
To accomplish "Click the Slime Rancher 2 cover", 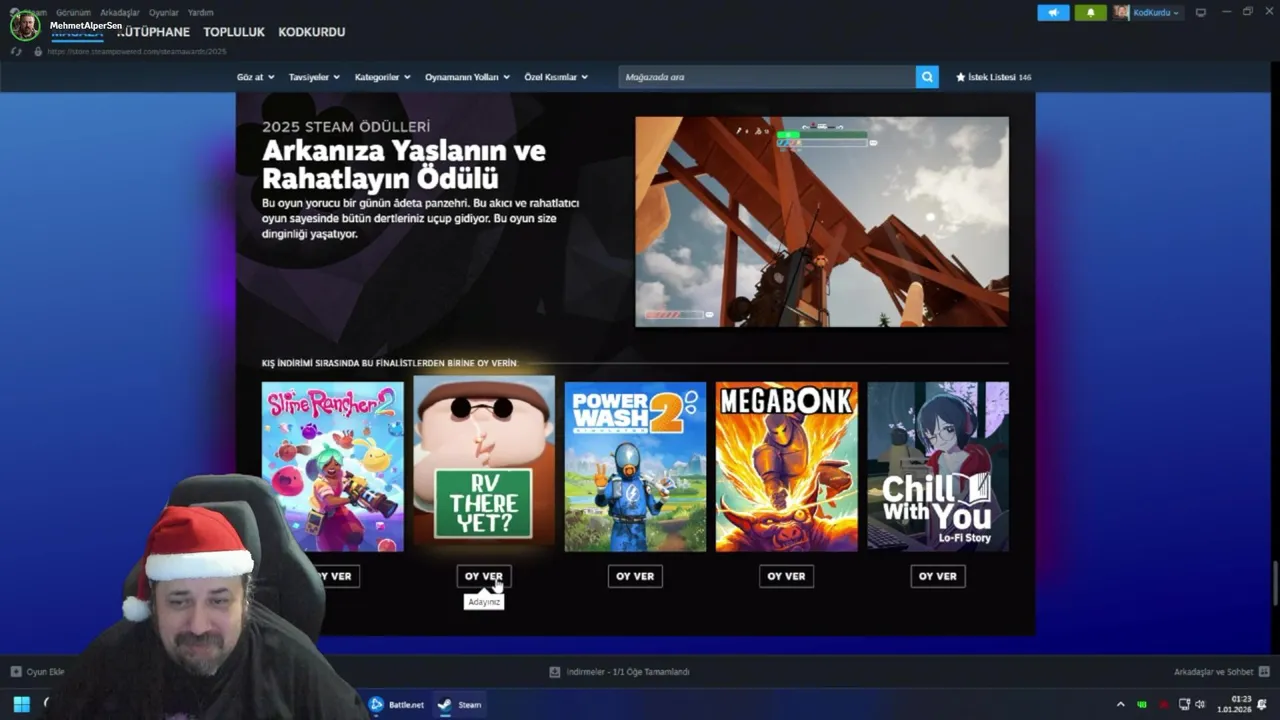I will 333,466.
